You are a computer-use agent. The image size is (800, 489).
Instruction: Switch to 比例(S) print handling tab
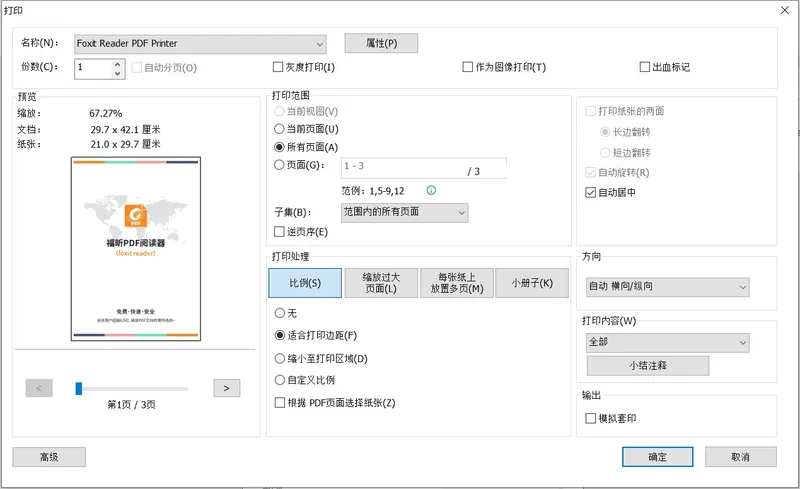[x=305, y=283]
